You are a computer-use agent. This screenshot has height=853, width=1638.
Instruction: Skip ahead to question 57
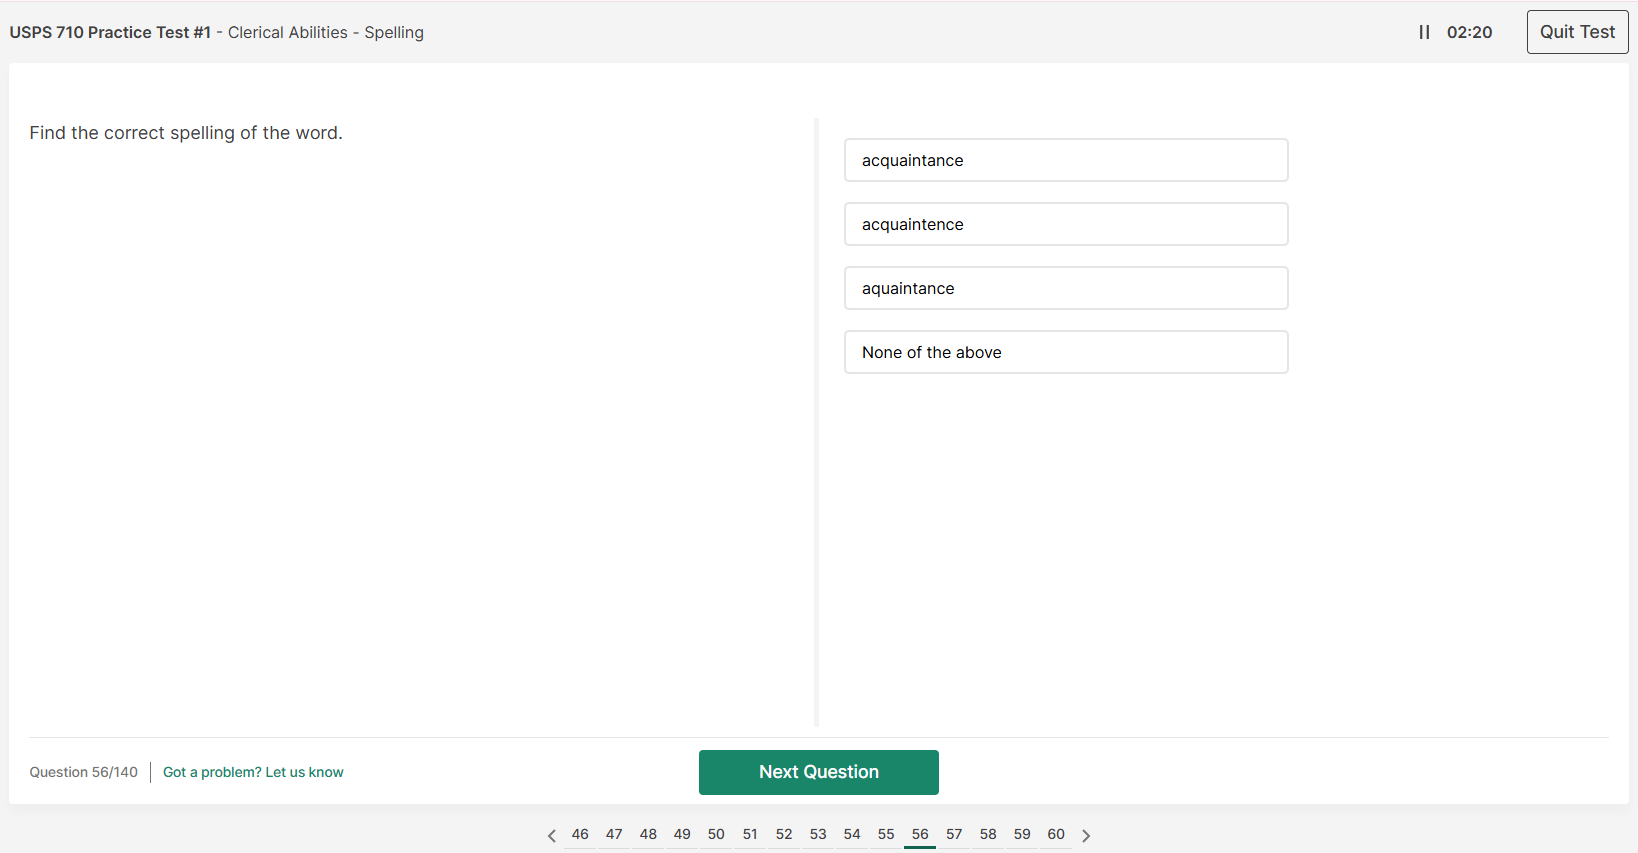[x=954, y=834]
